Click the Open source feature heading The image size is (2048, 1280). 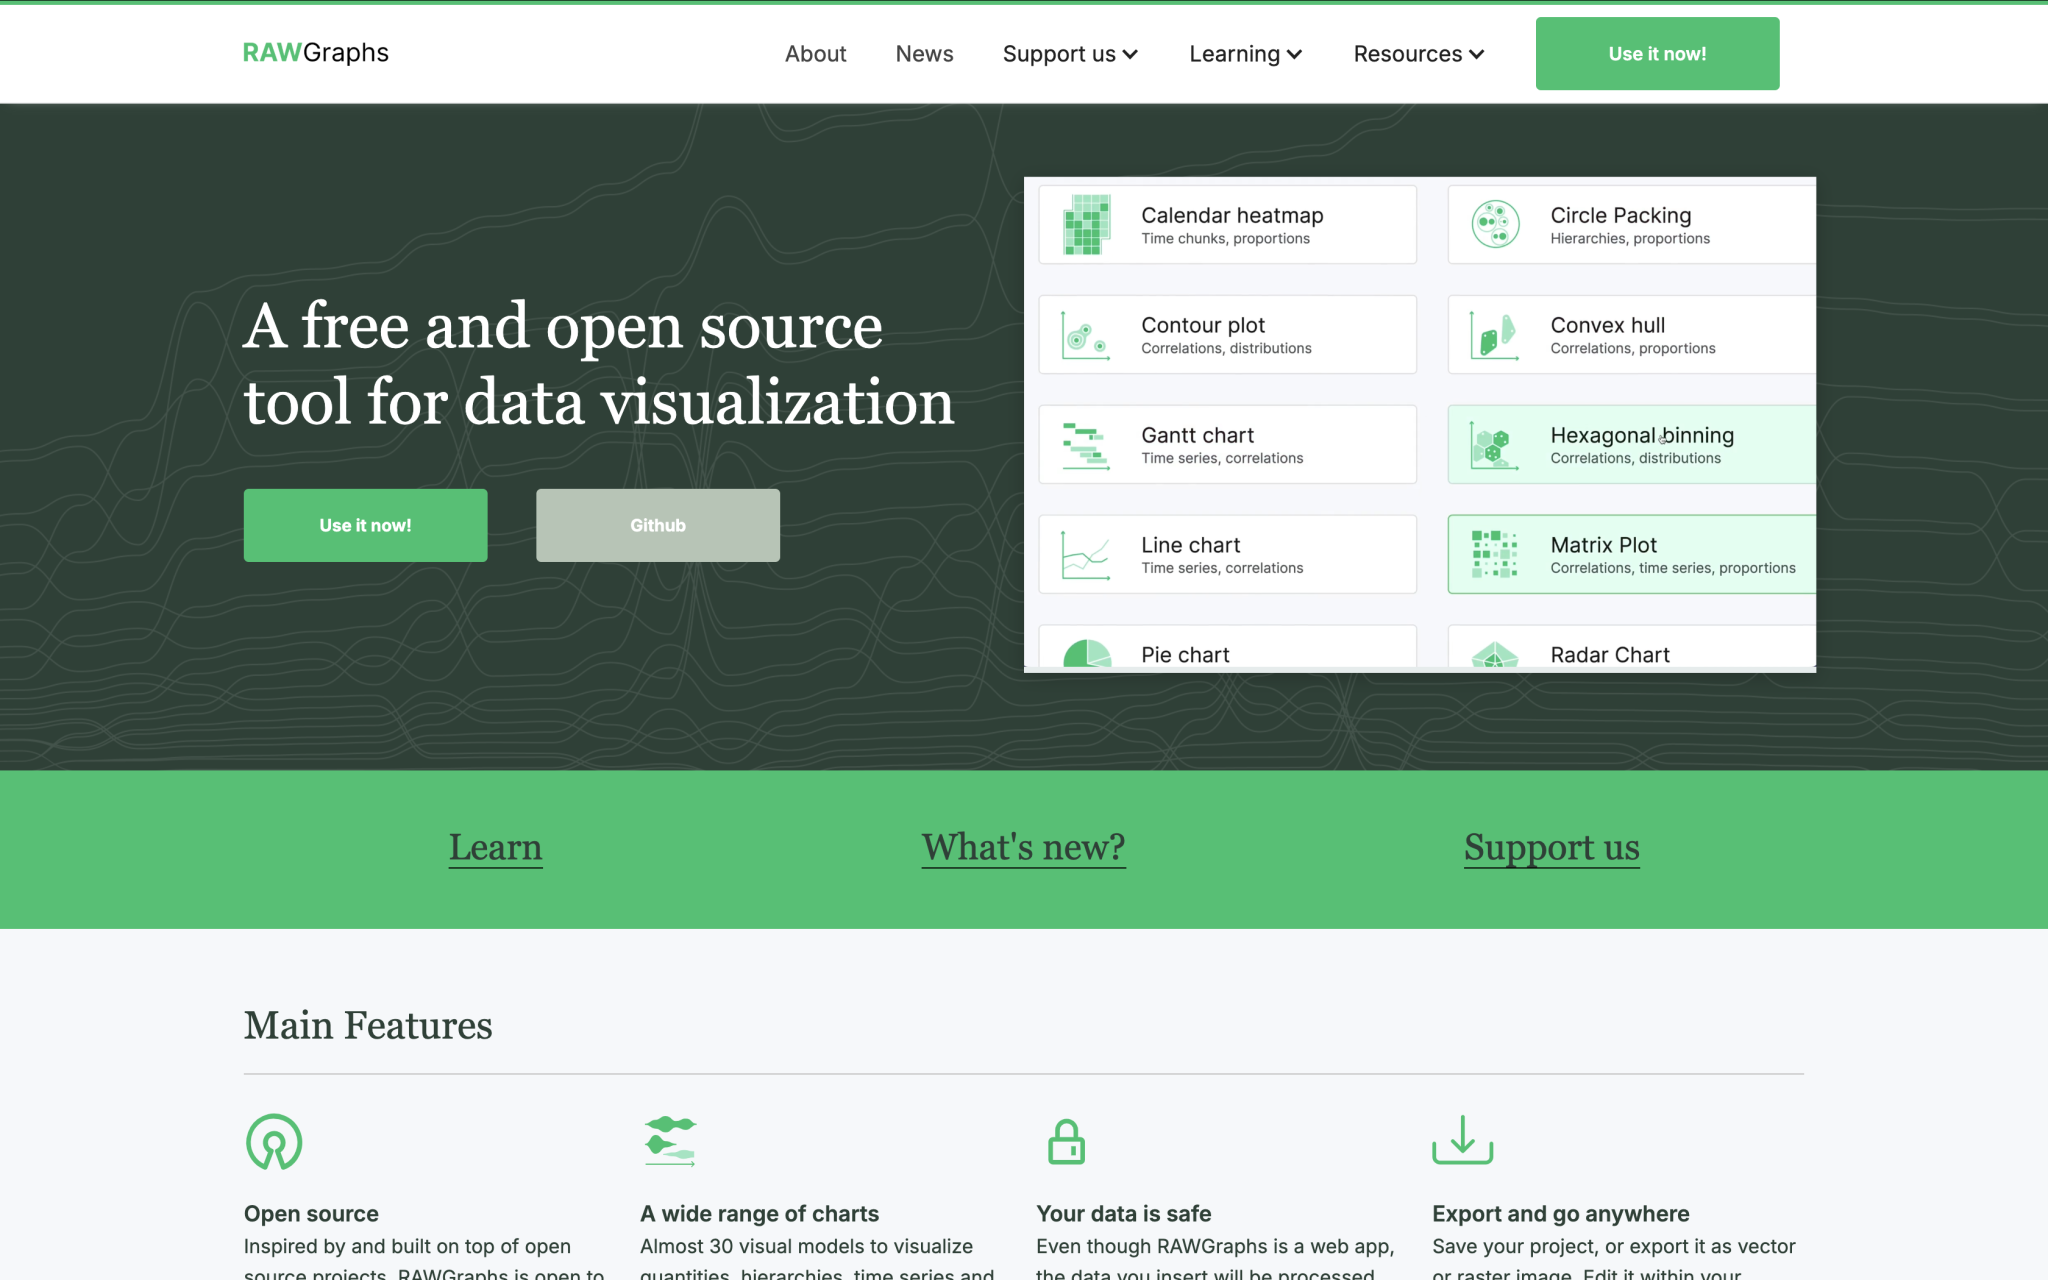[x=311, y=1213]
